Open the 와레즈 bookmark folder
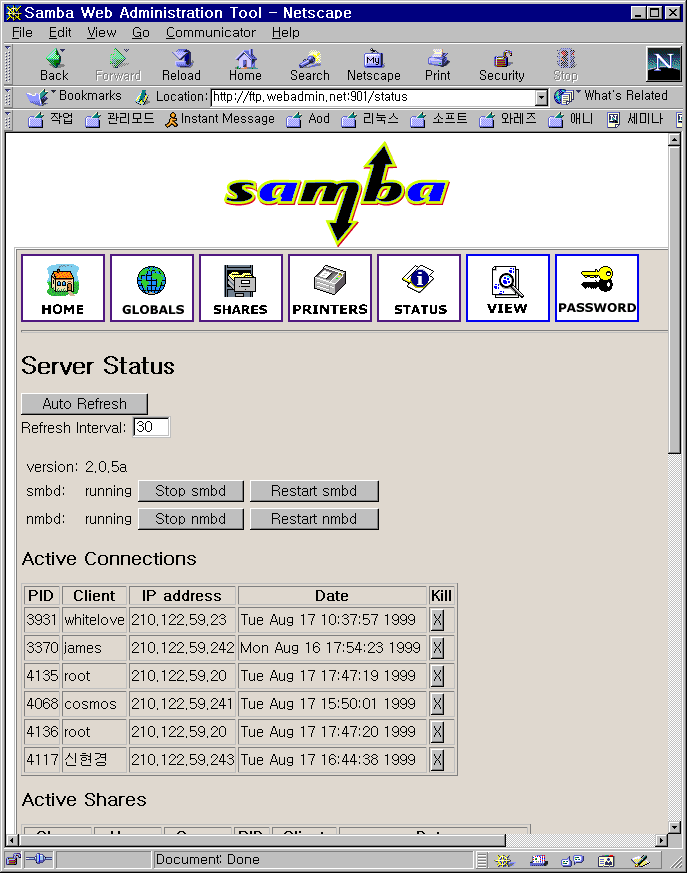 508,119
